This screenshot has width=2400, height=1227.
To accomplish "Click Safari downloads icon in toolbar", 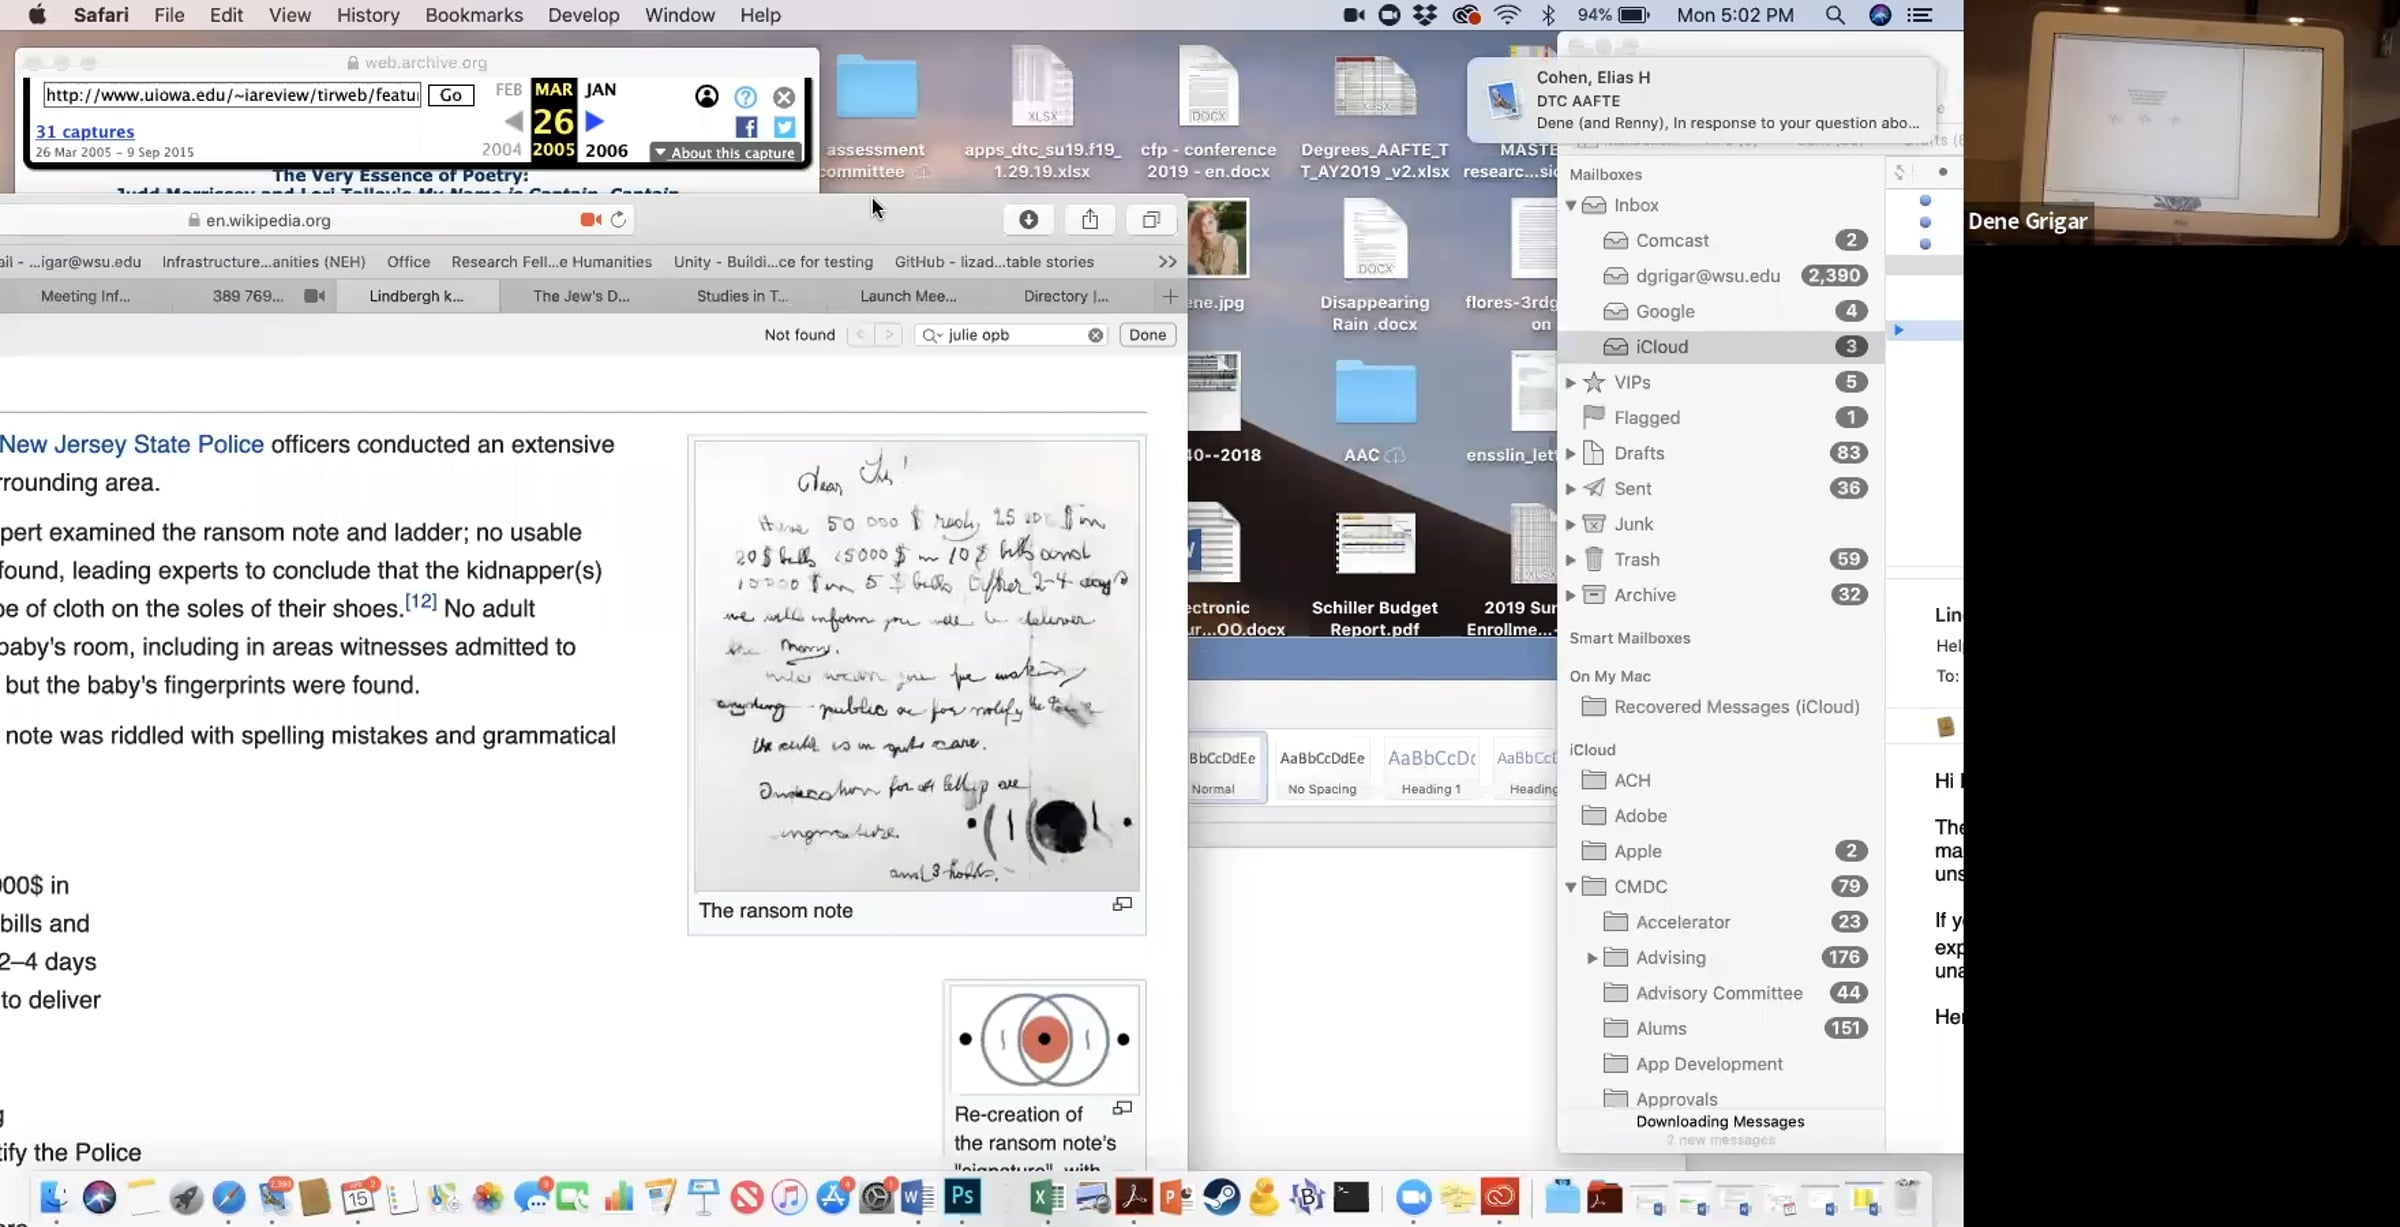I will tap(1028, 220).
